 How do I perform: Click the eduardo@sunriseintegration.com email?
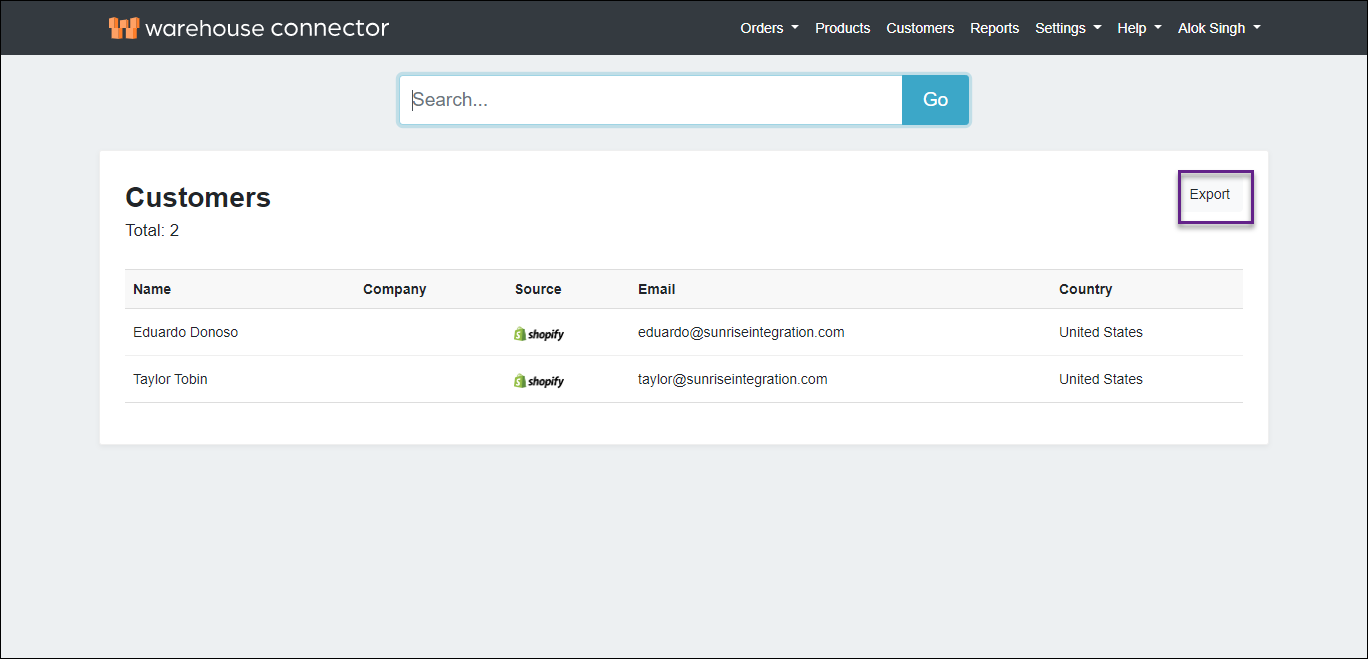tap(741, 332)
